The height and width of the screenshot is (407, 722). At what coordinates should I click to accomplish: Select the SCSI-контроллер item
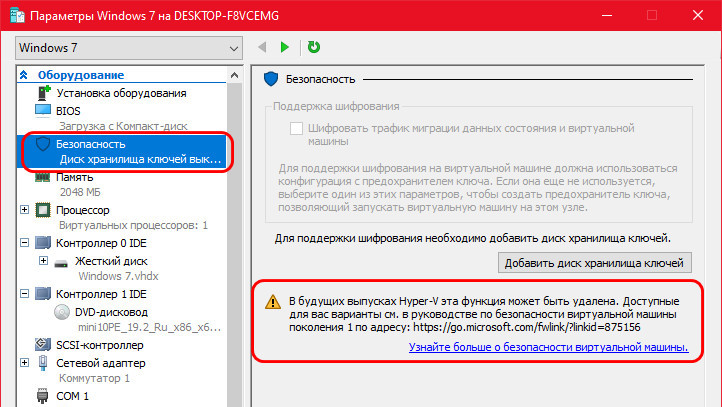click(x=100, y=345)
